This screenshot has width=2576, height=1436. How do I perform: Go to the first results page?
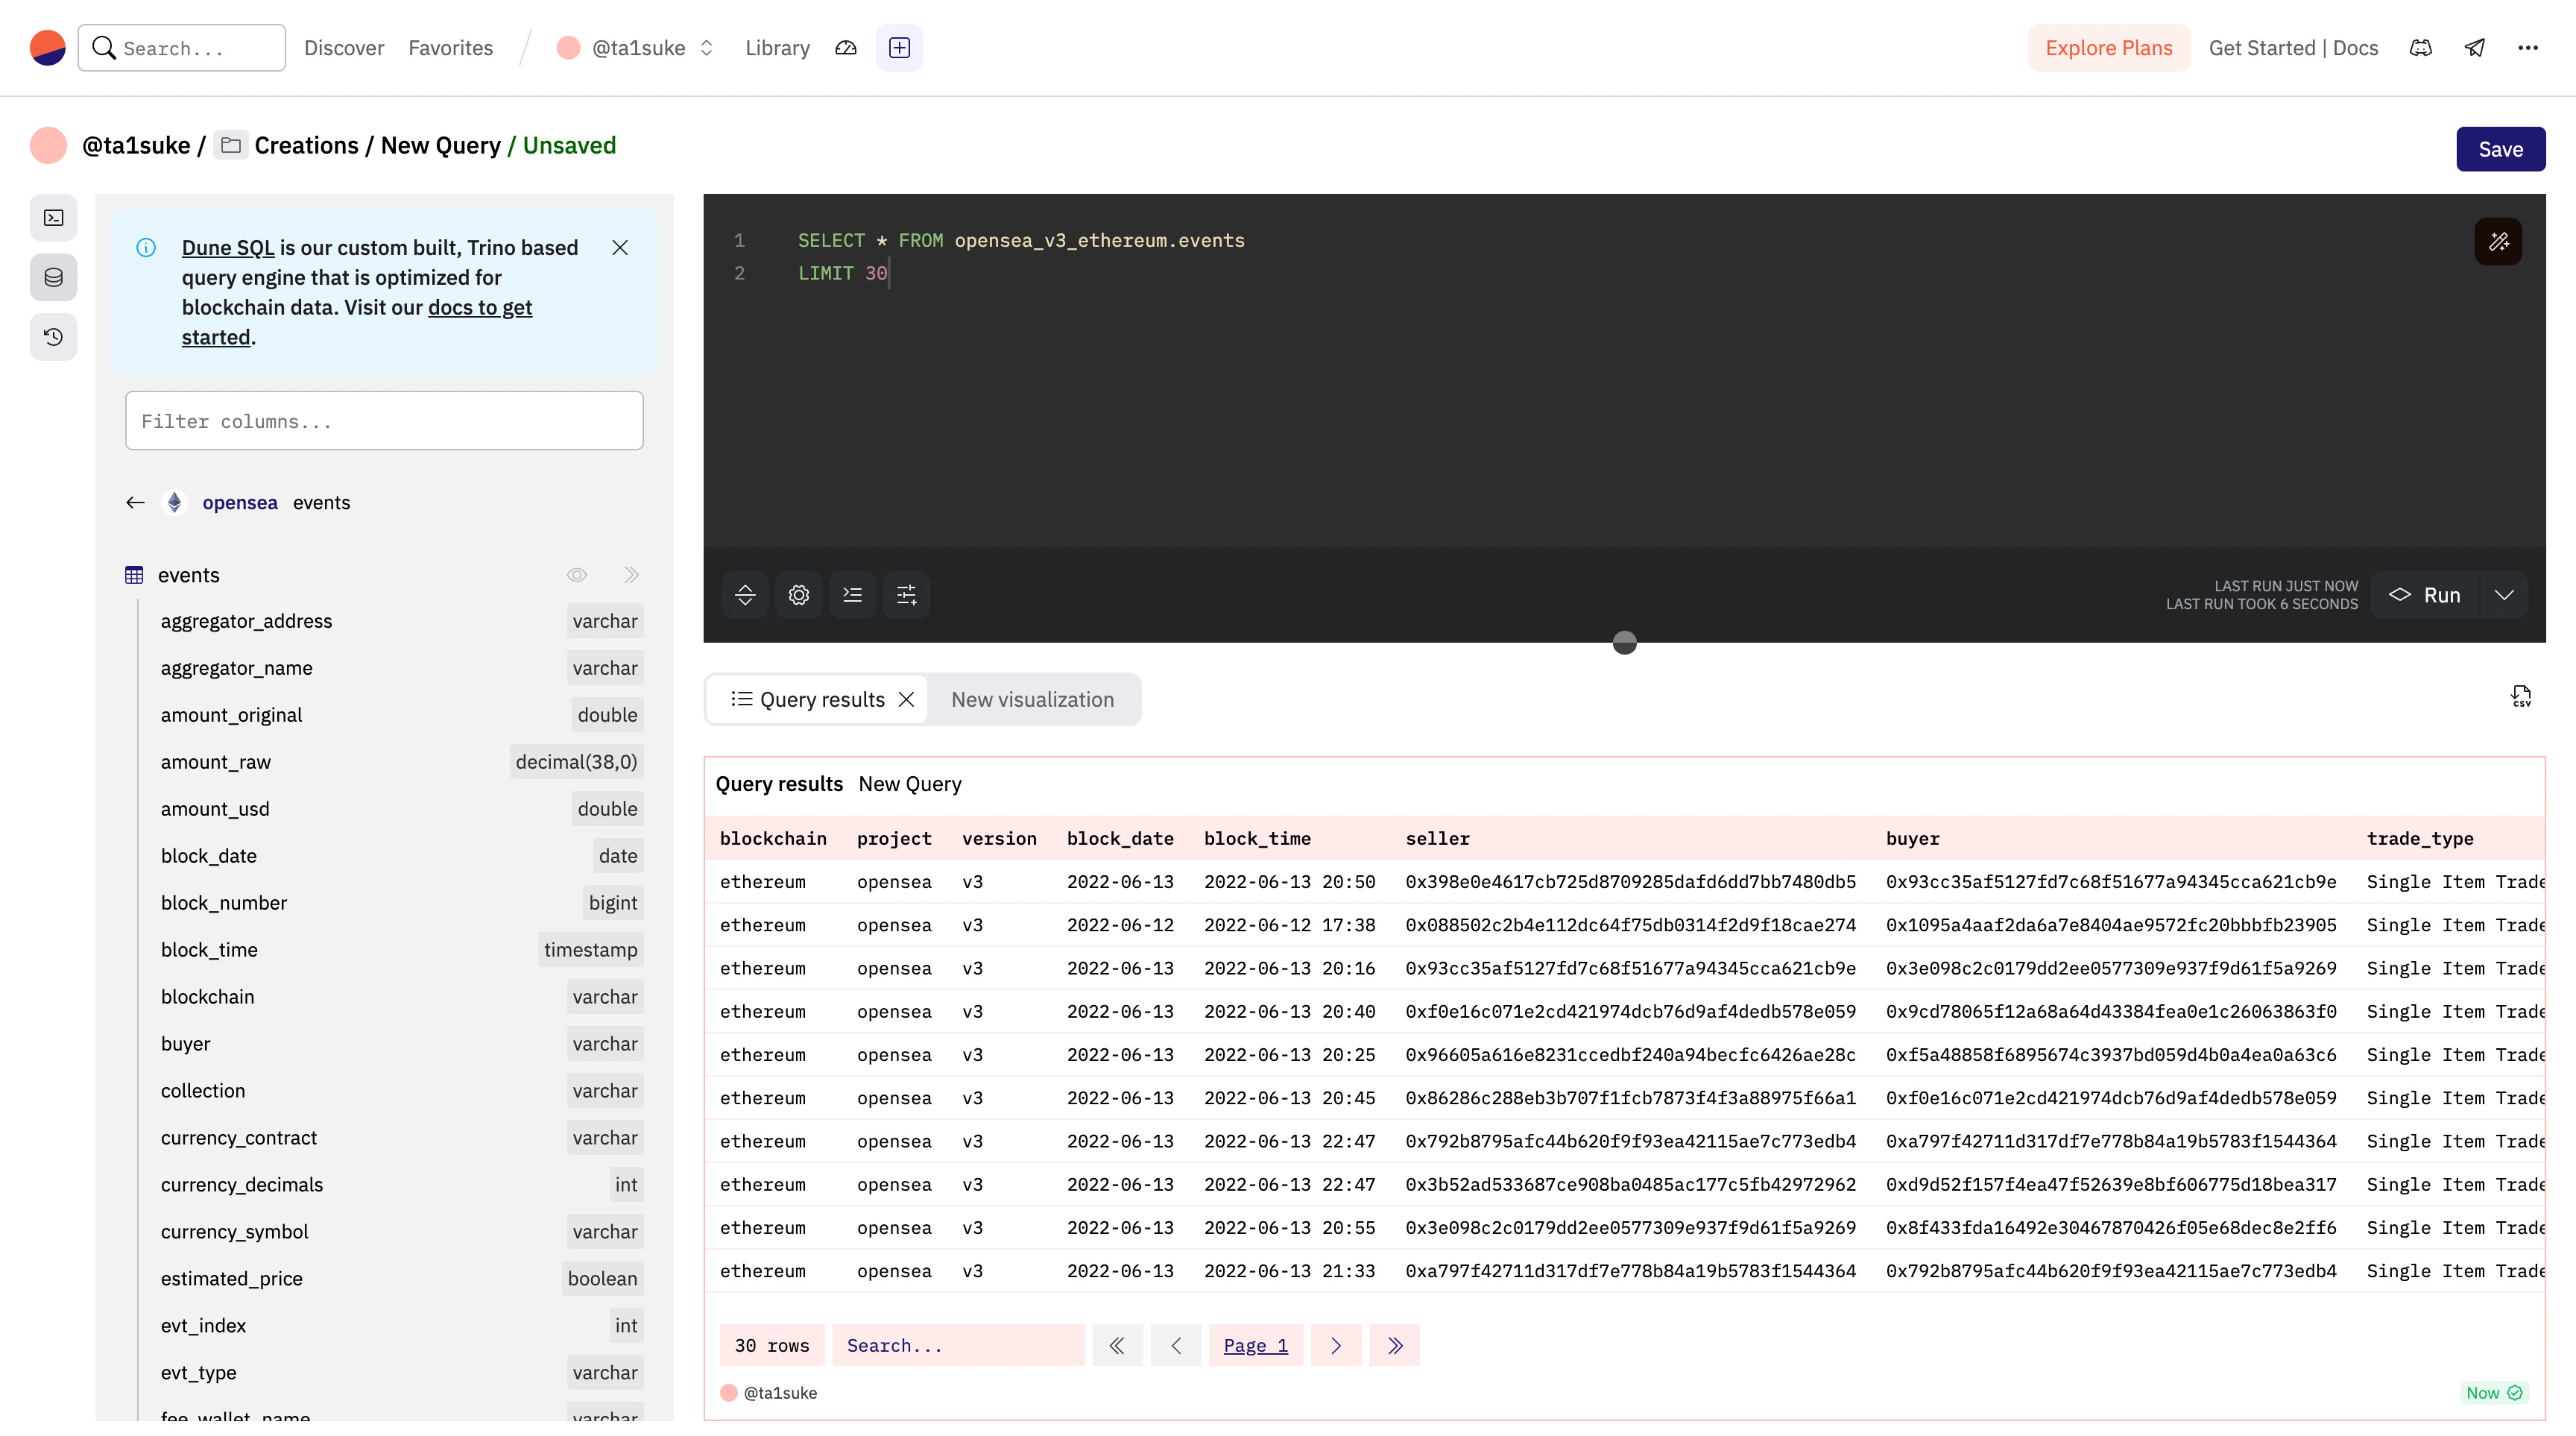click(1117, 1345)
